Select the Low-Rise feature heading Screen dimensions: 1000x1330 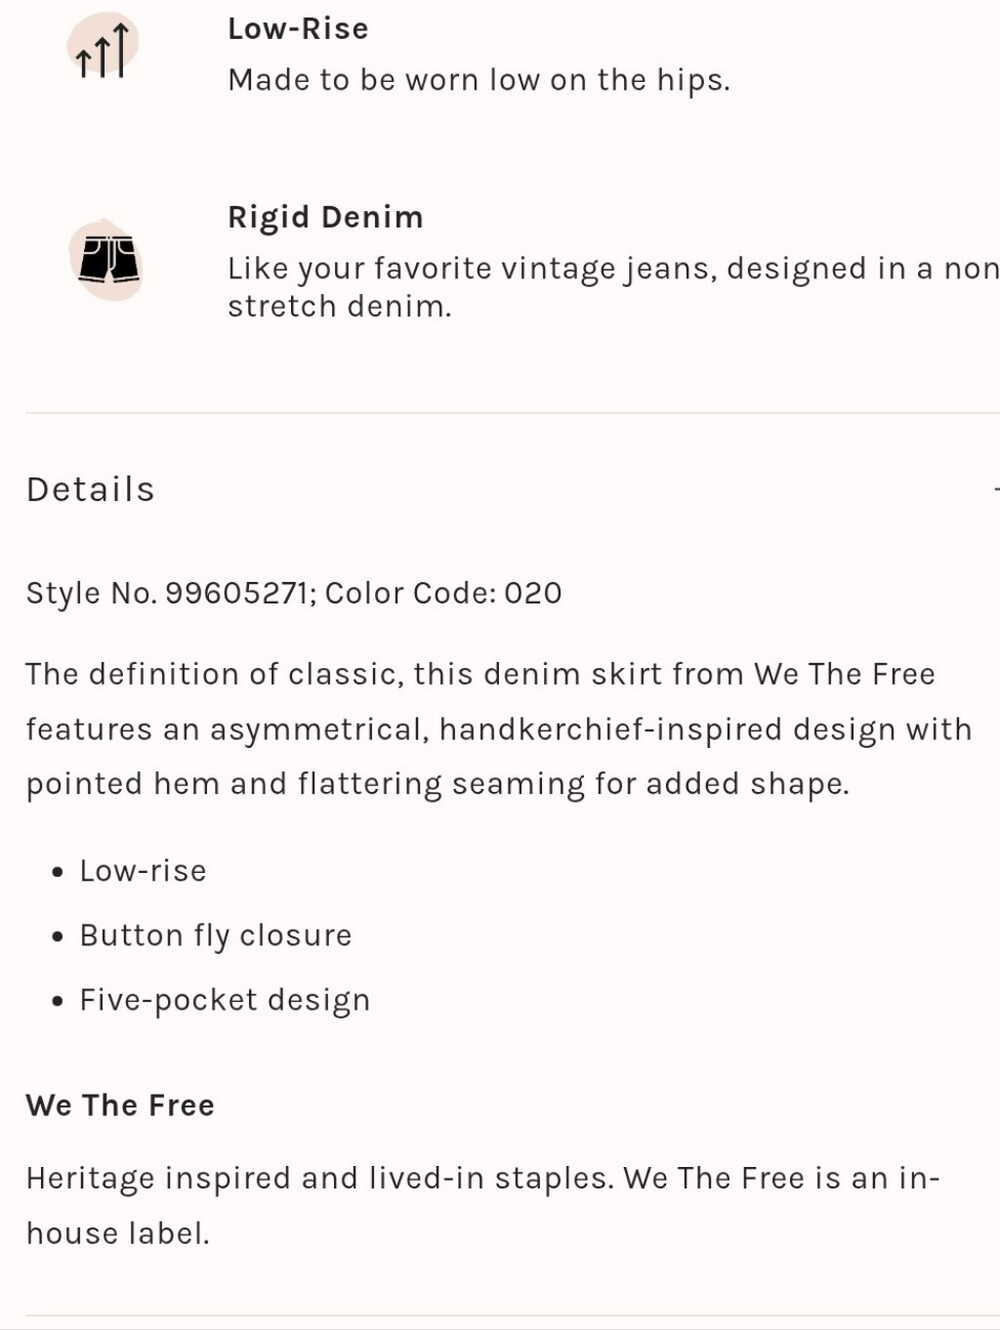298,29
